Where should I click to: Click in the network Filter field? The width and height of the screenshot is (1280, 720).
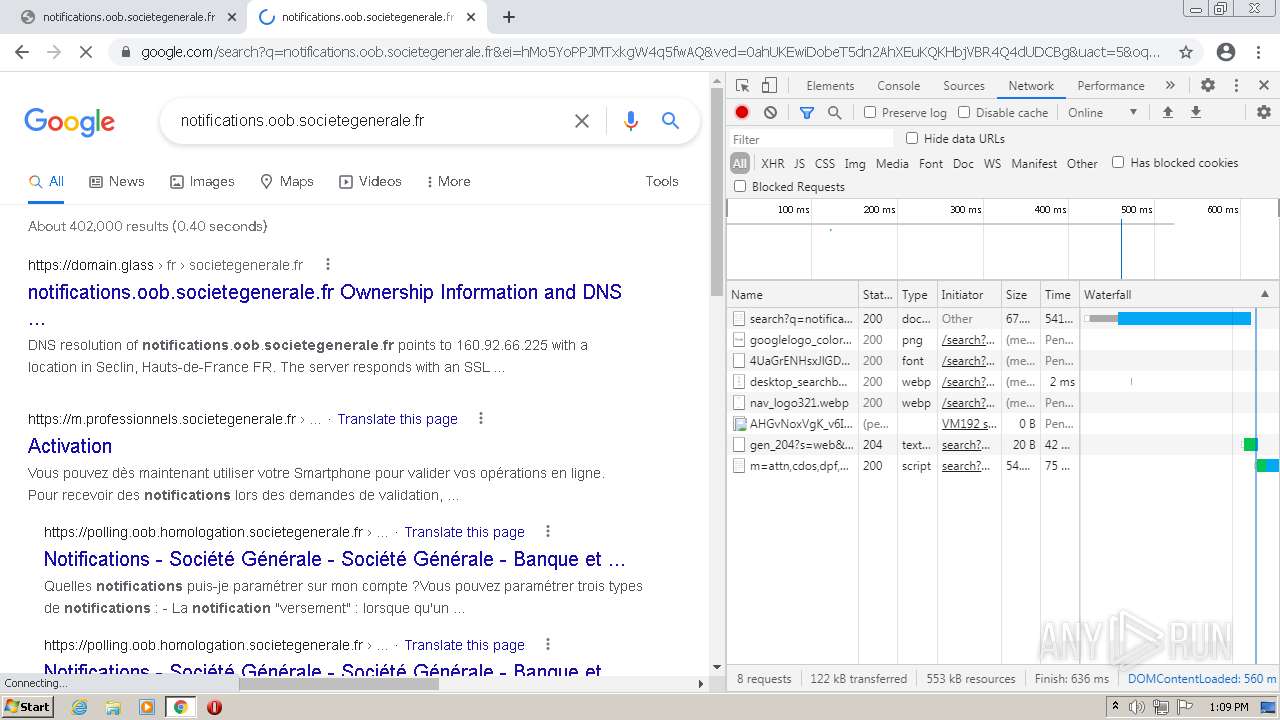point(810,139)
